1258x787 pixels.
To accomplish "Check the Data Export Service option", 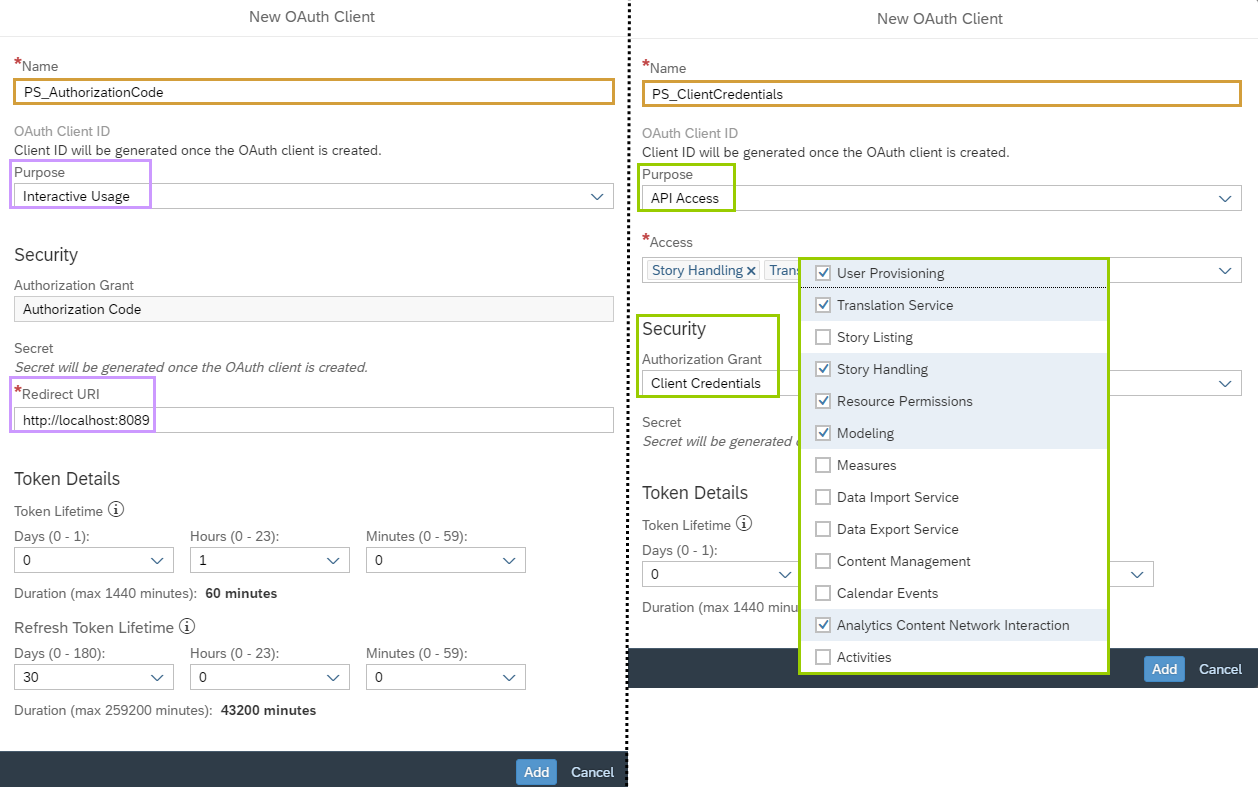I will pyautogui.click(x=823, y=529).
